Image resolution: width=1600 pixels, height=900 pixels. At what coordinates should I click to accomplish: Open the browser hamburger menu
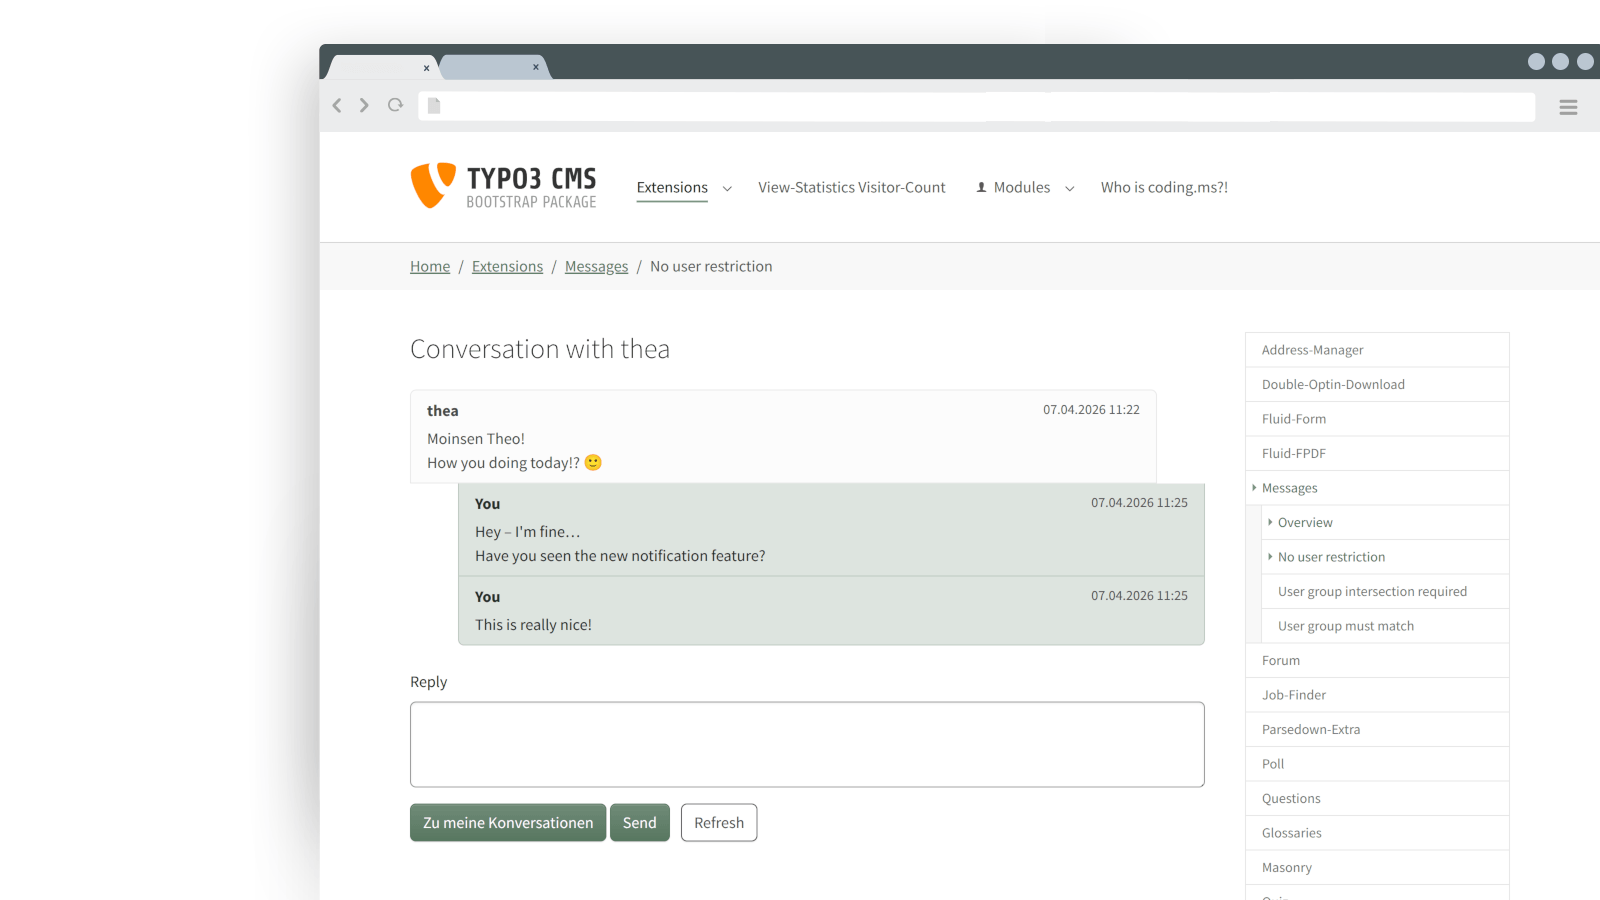[x=1568, y=107]
